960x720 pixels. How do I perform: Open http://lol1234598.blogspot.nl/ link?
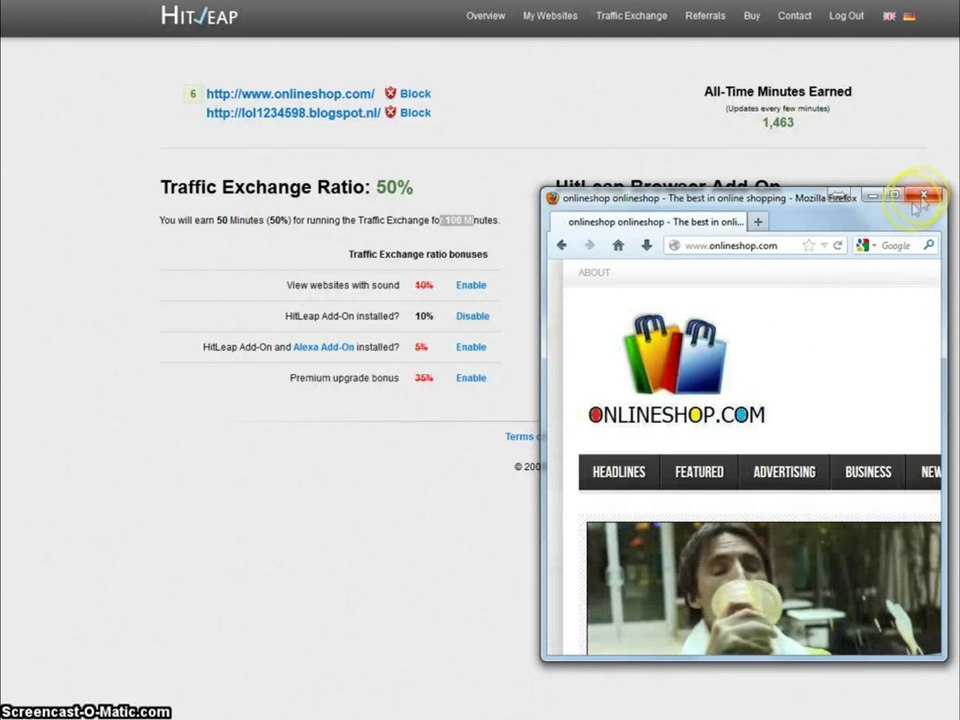coord(293,113)
